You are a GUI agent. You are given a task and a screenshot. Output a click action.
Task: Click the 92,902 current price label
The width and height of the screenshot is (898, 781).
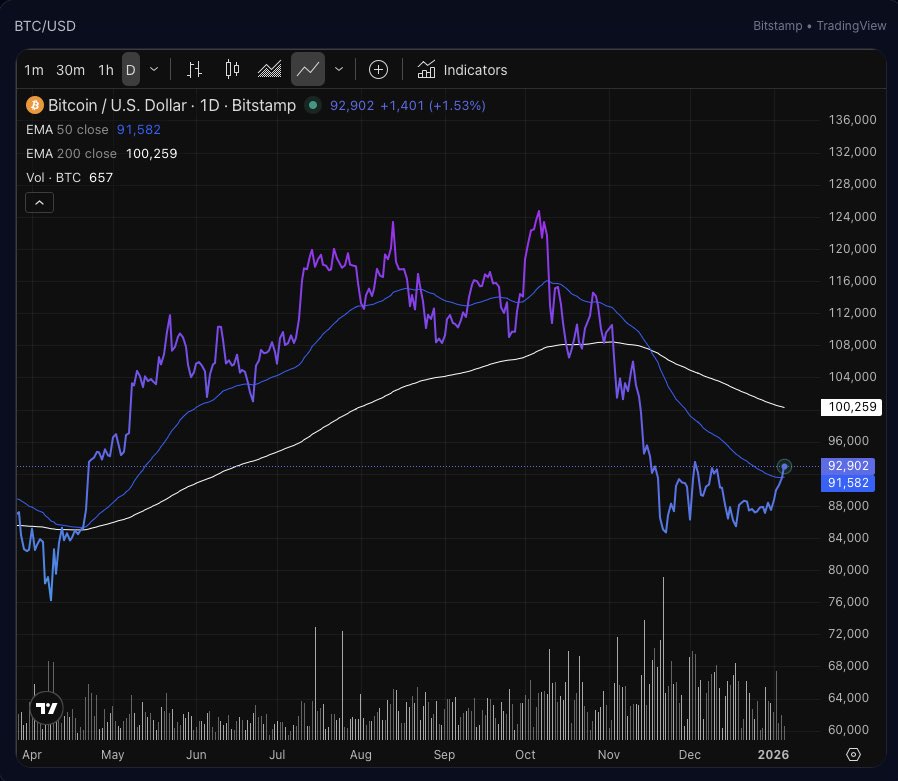click(x=848, y=466)
